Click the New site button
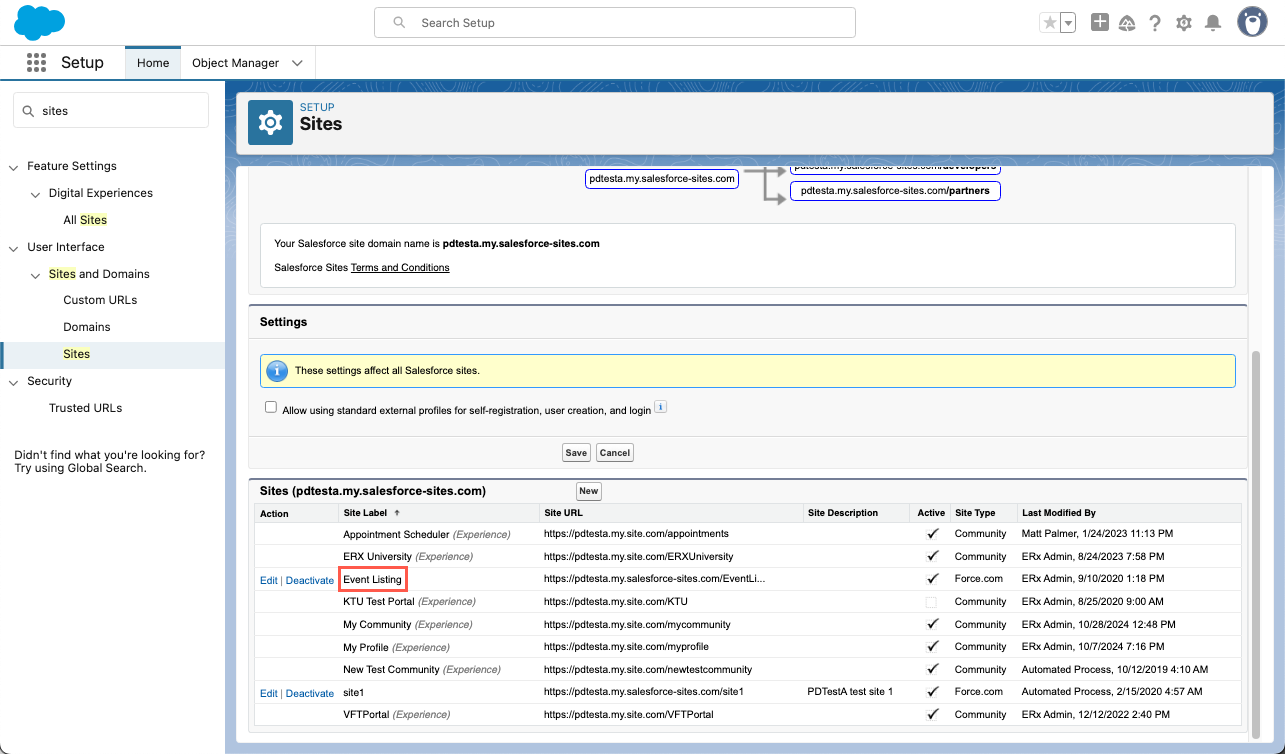The width and height of the screenshot is (1285, 754). coord(588,491)
